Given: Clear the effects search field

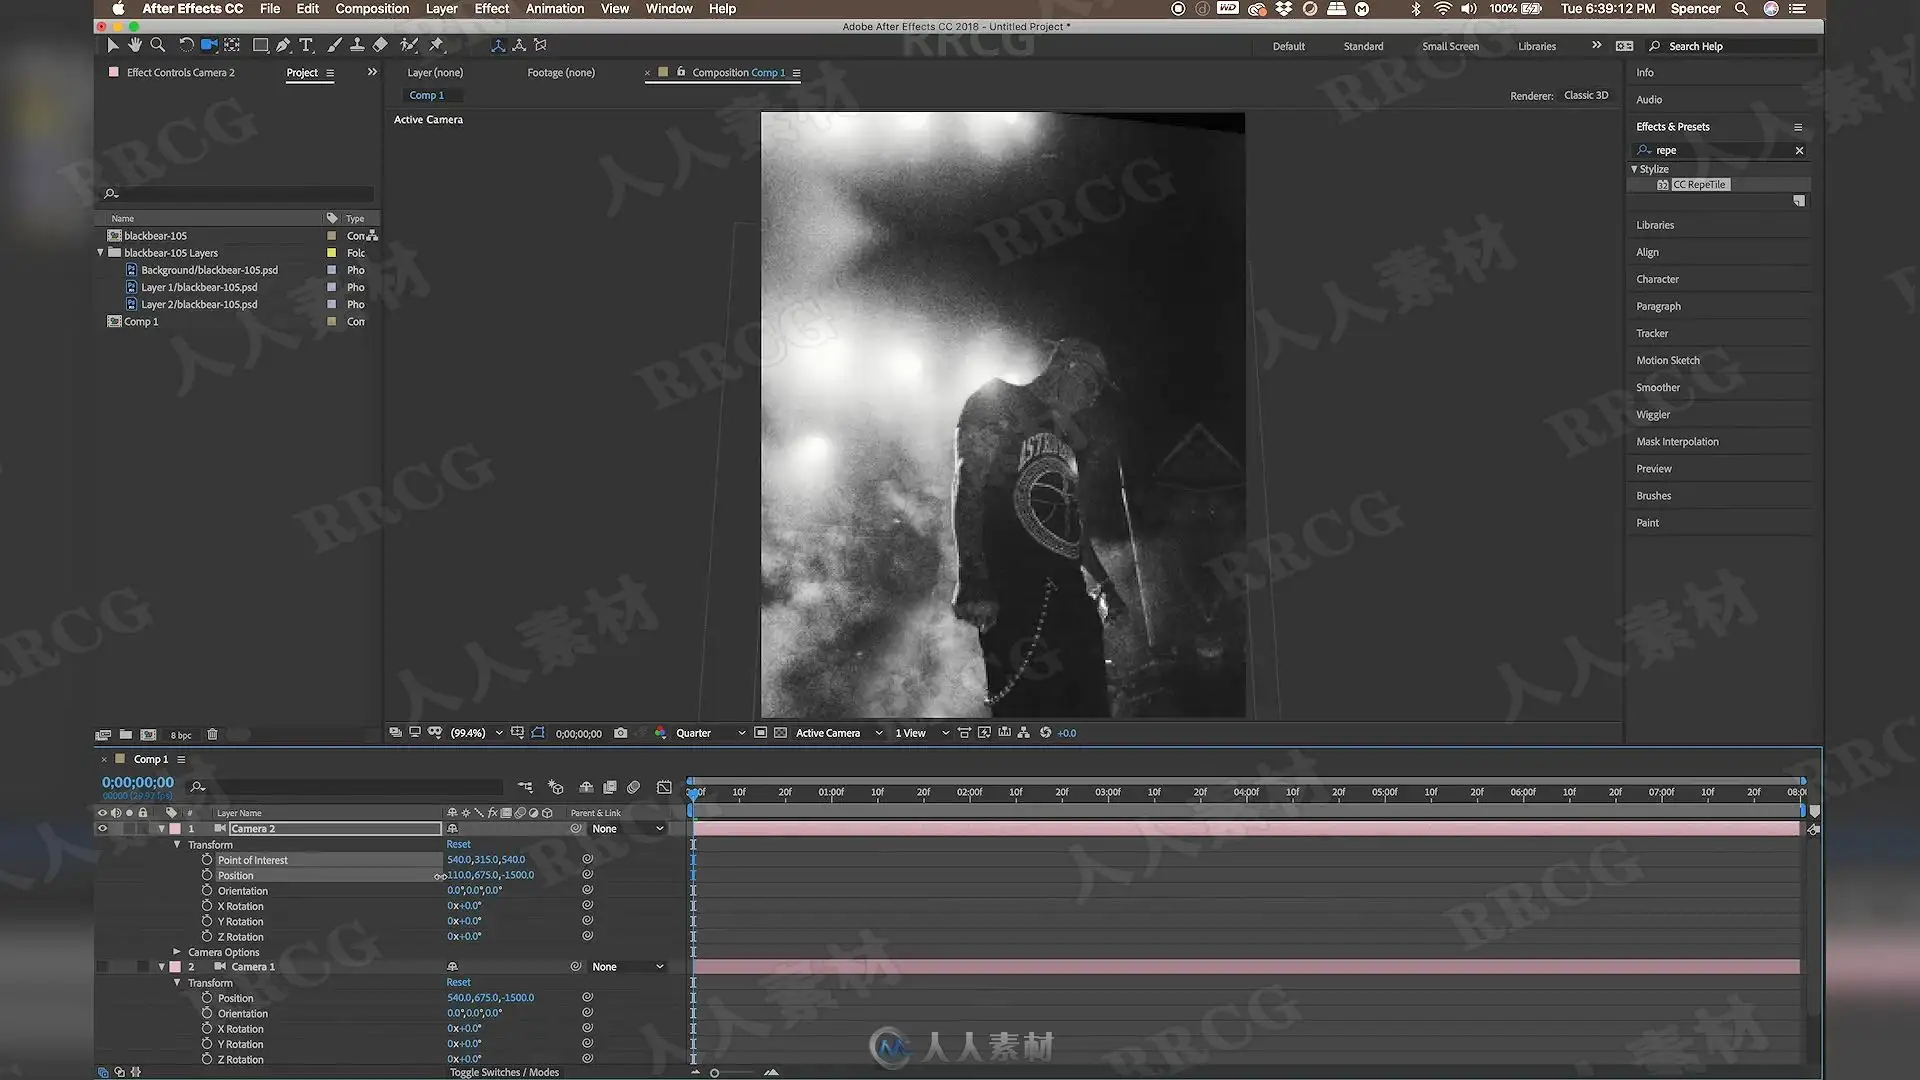Looking at the screenshot, I should click(x=1799, y=150).
